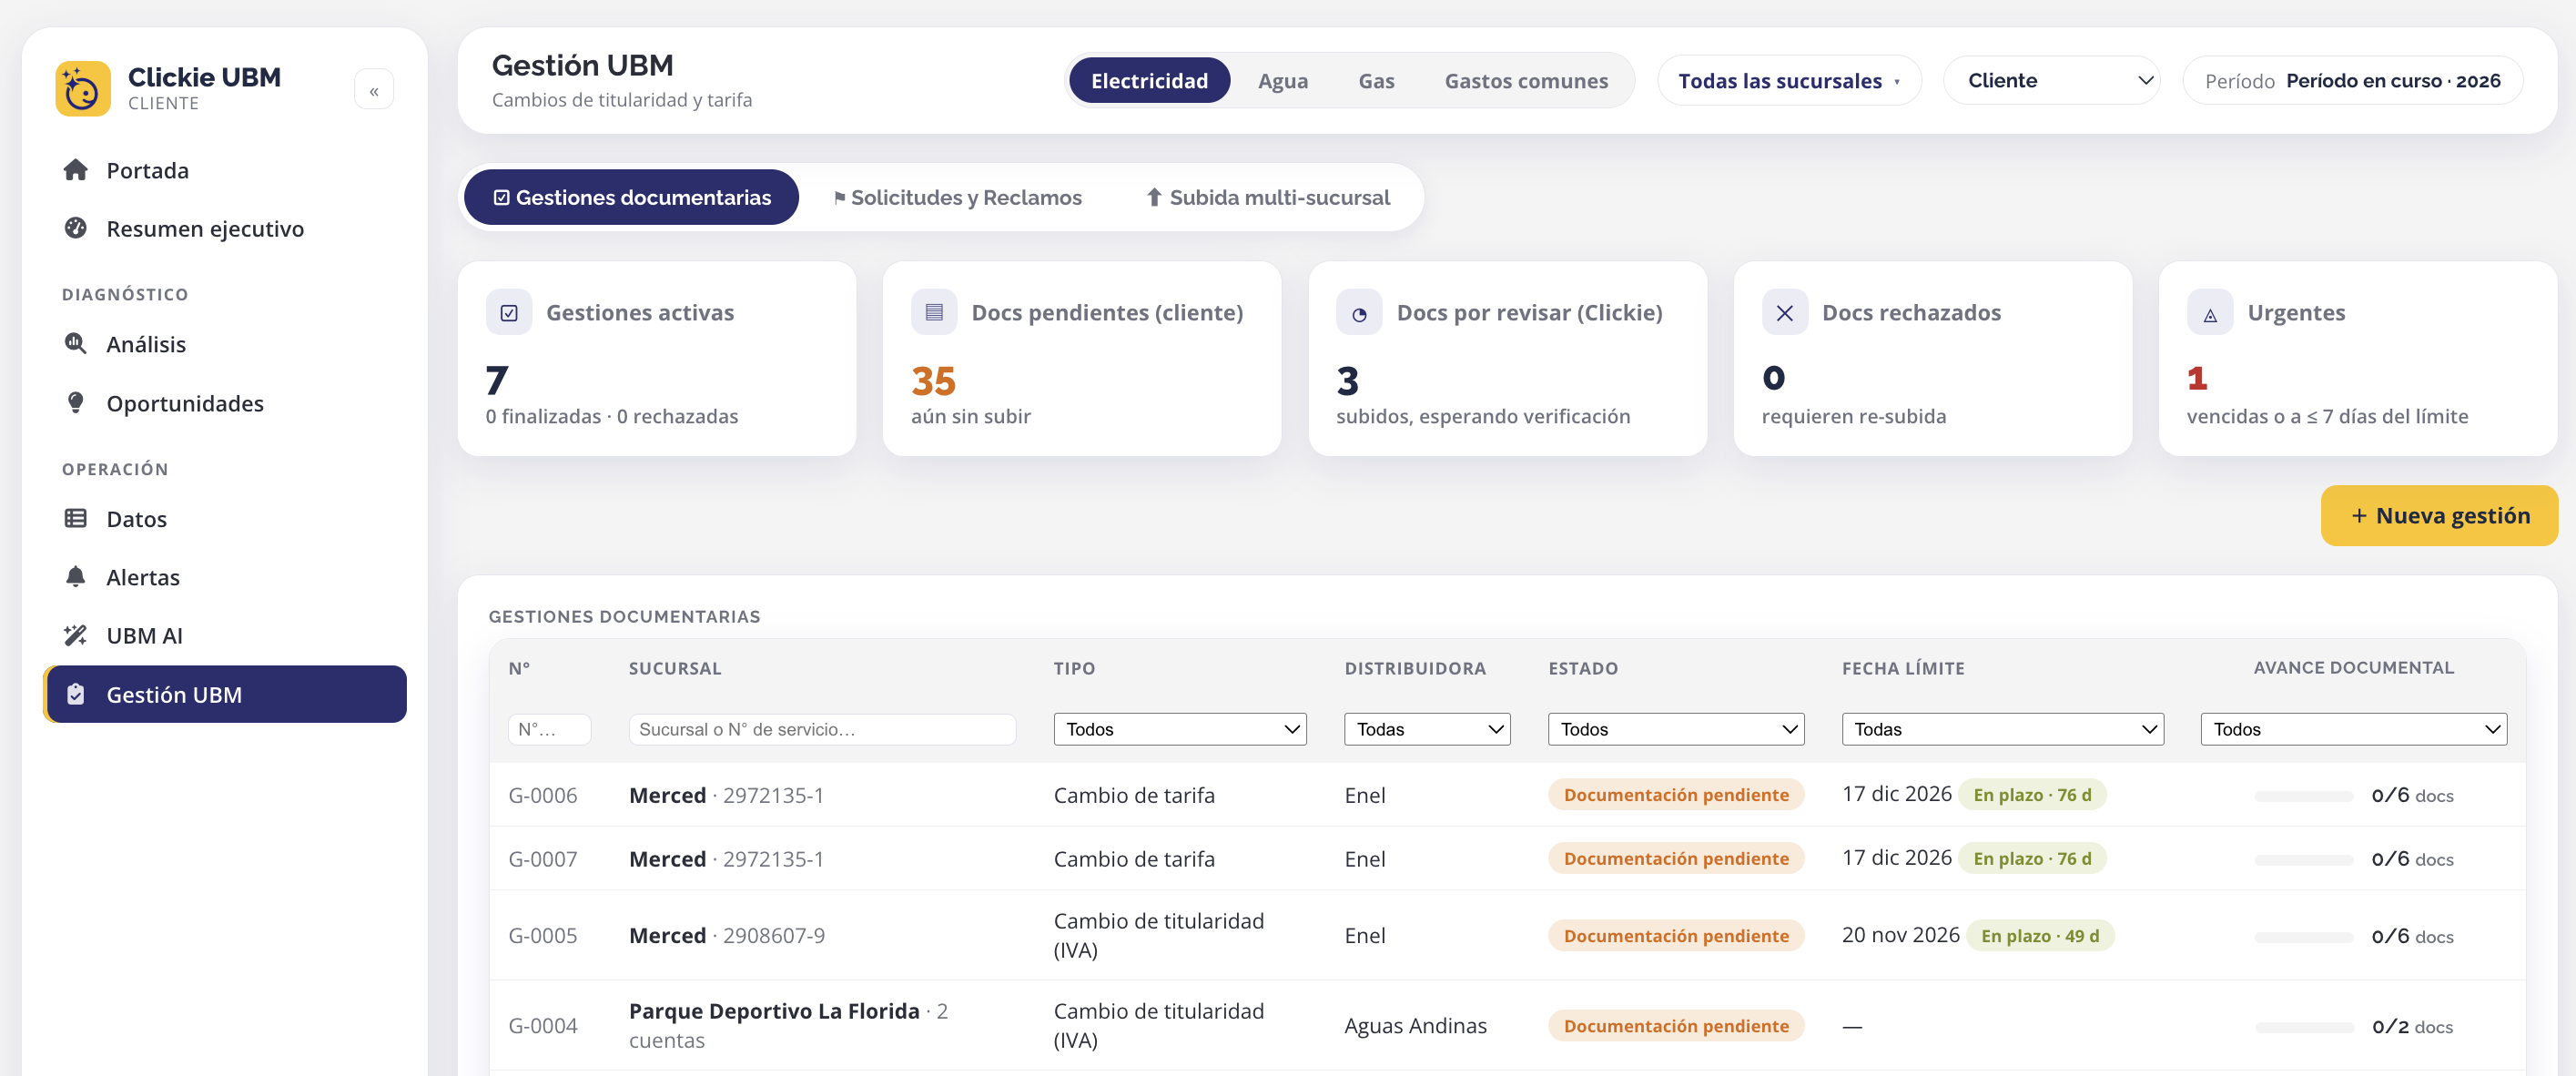Open the Avance documental filter dropdown
The width and height of the screenshot is (2576, 1076).
pyautogui.click(x=2353, y=729)
